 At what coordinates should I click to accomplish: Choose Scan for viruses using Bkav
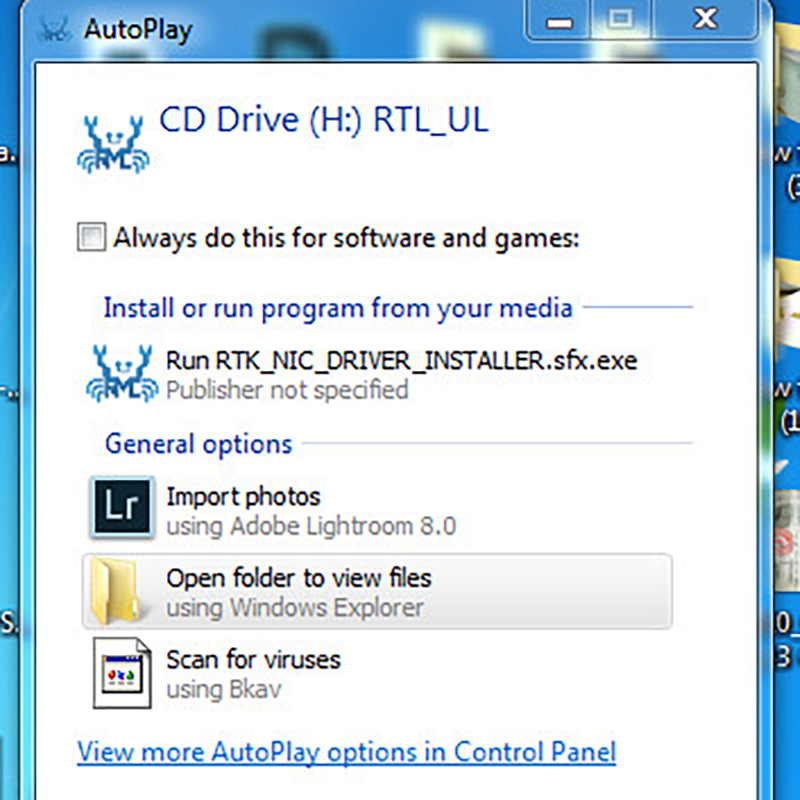[377, 673]
